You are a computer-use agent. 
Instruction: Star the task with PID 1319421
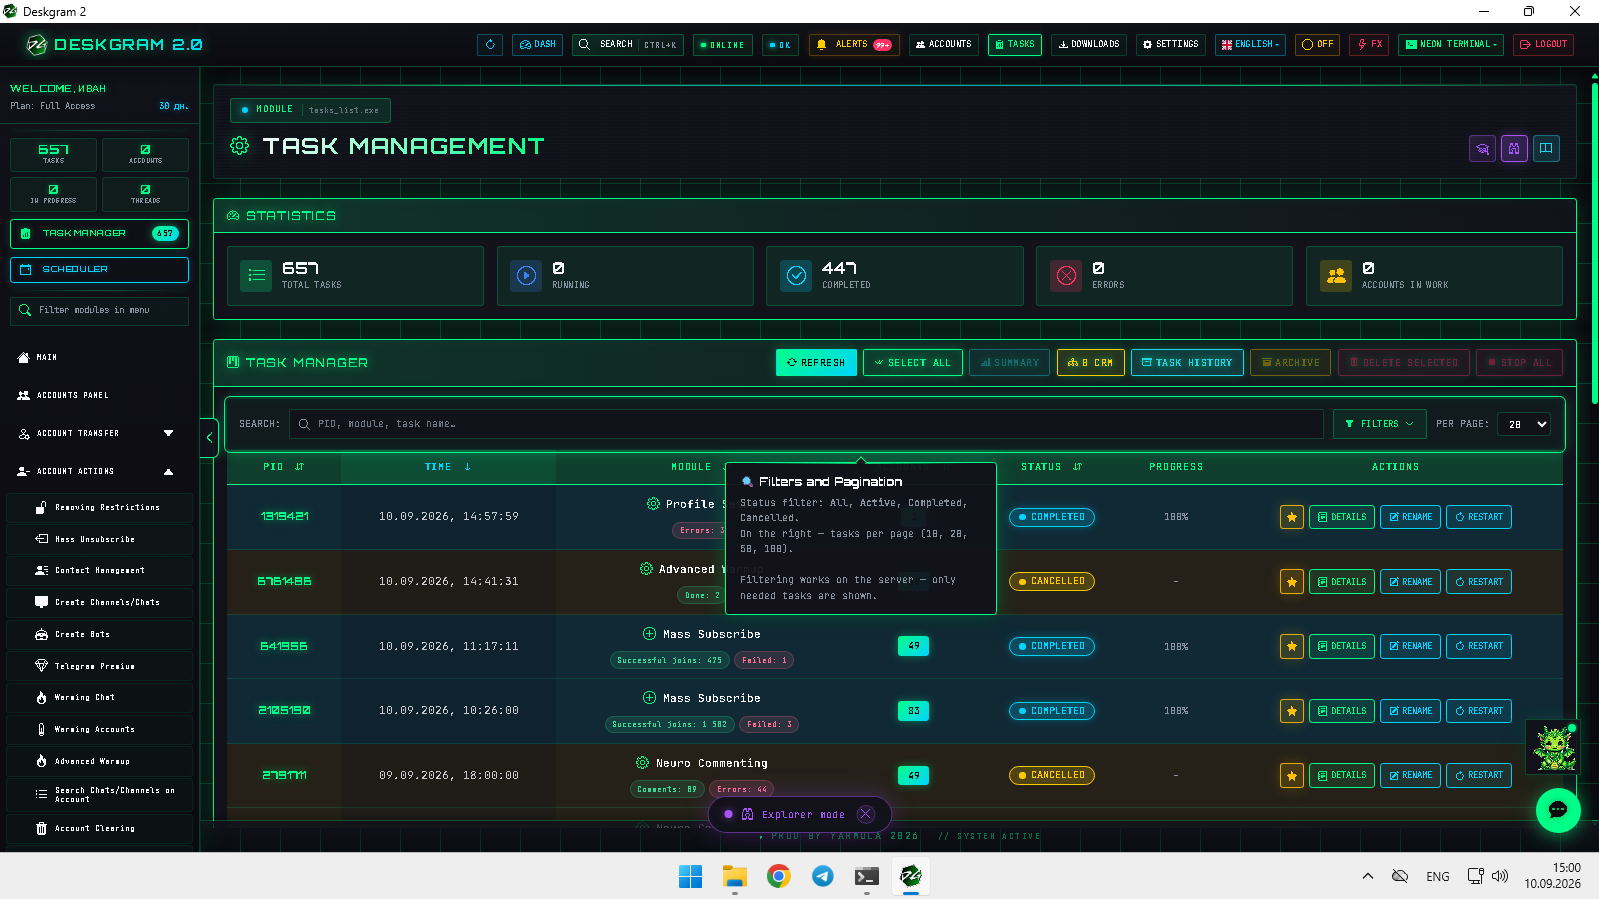[1292, 517]
